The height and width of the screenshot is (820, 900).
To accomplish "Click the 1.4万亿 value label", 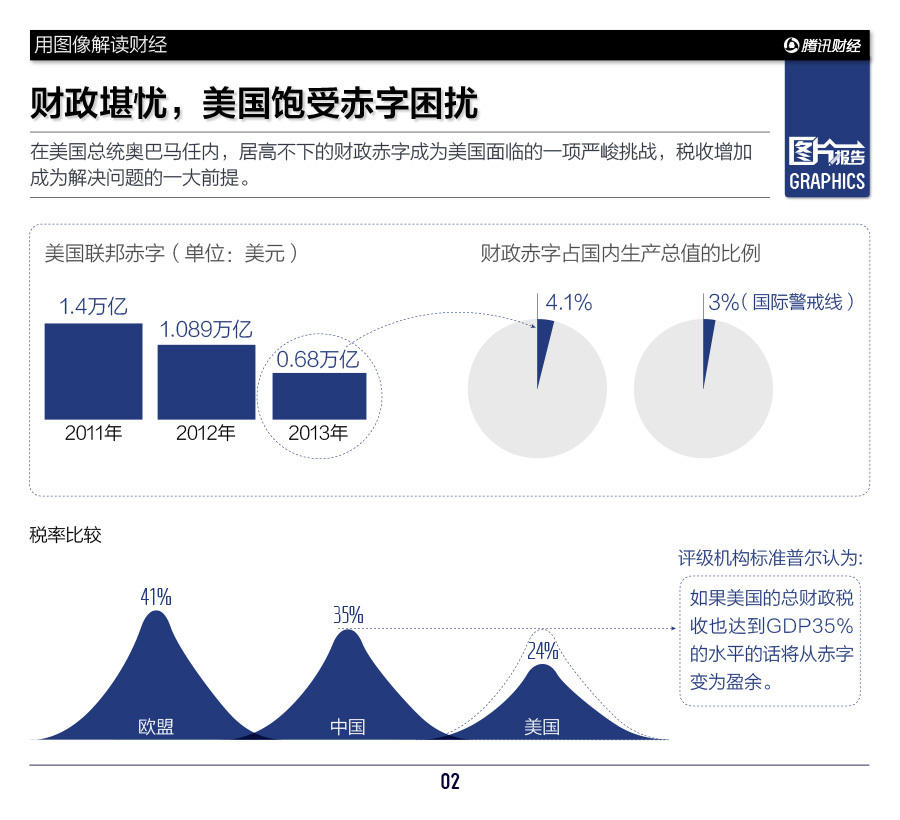I will [x=93, y=307].
